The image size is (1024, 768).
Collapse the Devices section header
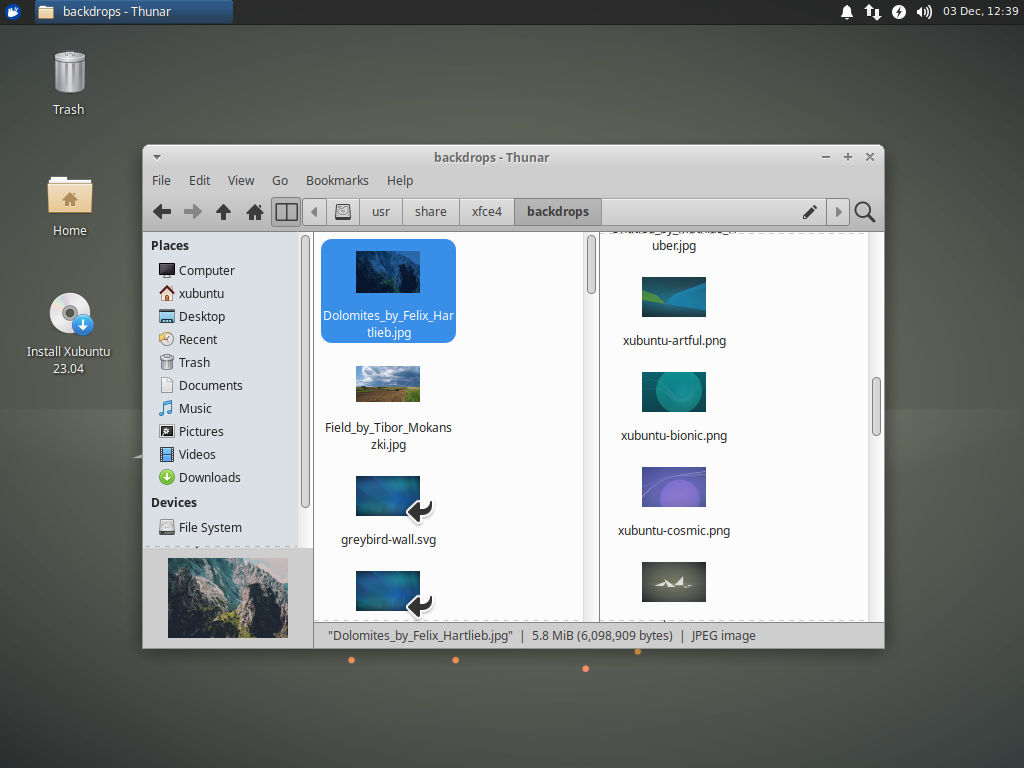tap(174, 502)
